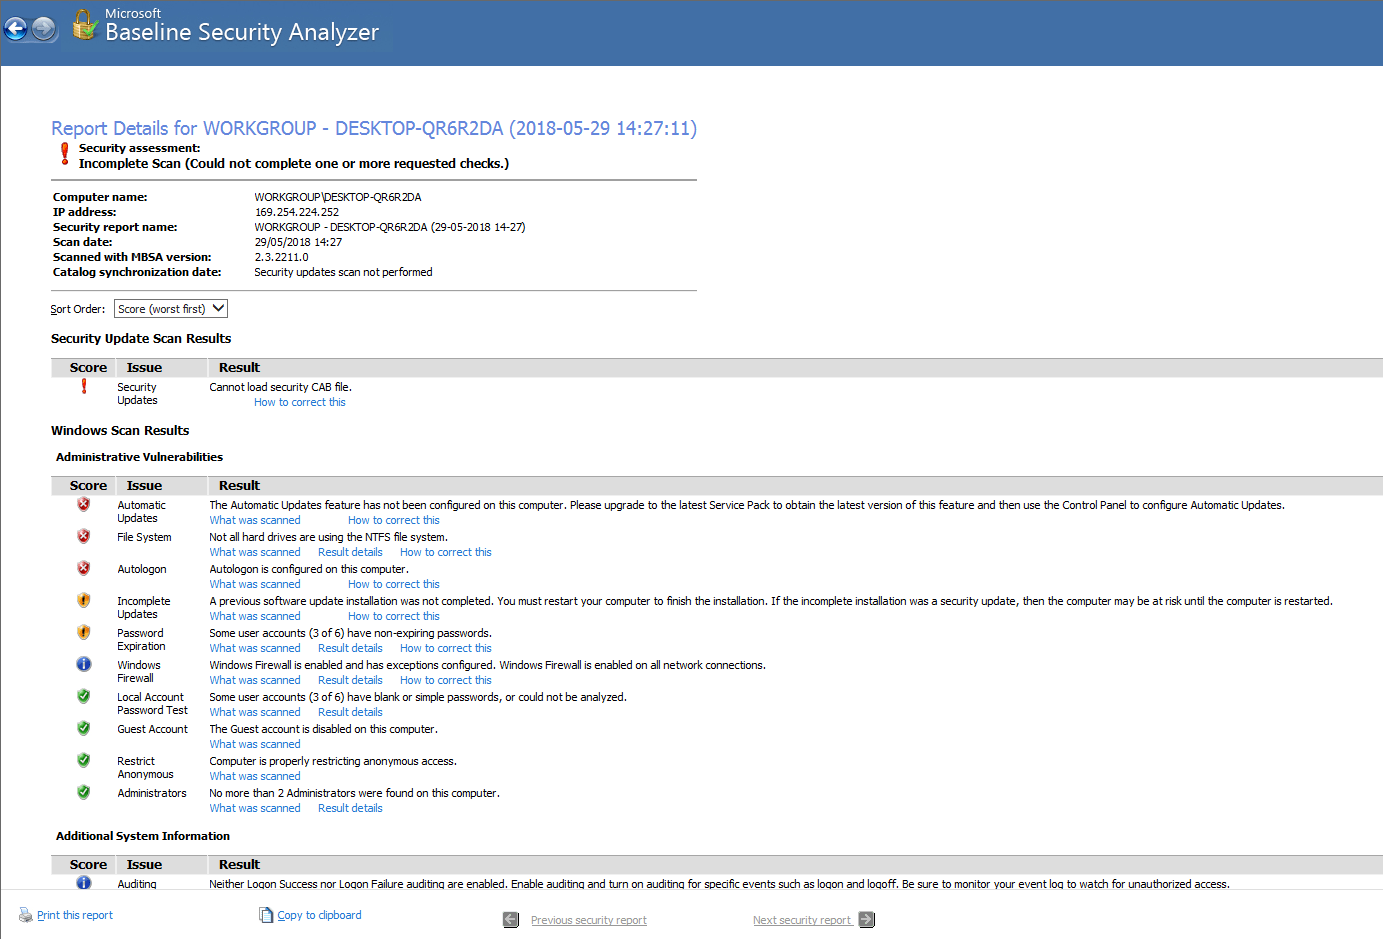Open 'What was scanned' for Incomplete Updates
Viewport: 1383px width, 939px height.
coord(255,616)
